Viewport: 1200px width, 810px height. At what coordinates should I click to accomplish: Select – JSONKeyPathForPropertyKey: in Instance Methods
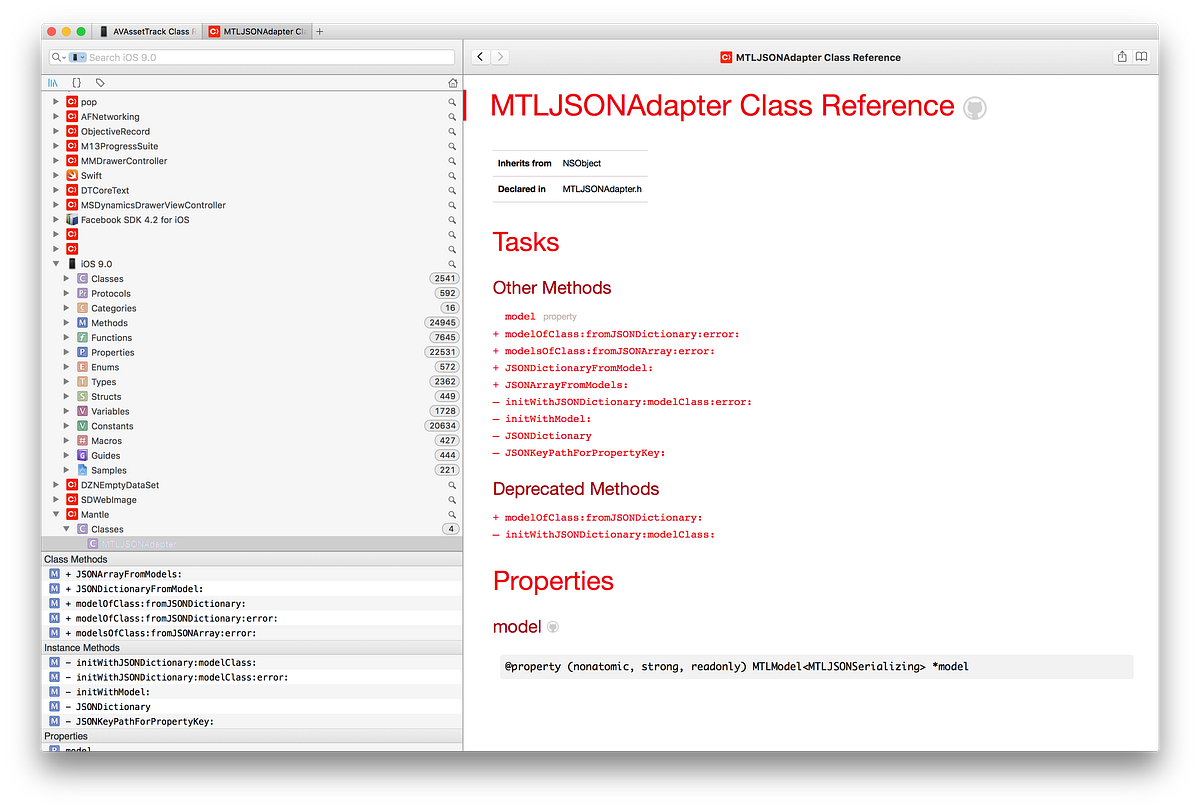click(252, 721)
